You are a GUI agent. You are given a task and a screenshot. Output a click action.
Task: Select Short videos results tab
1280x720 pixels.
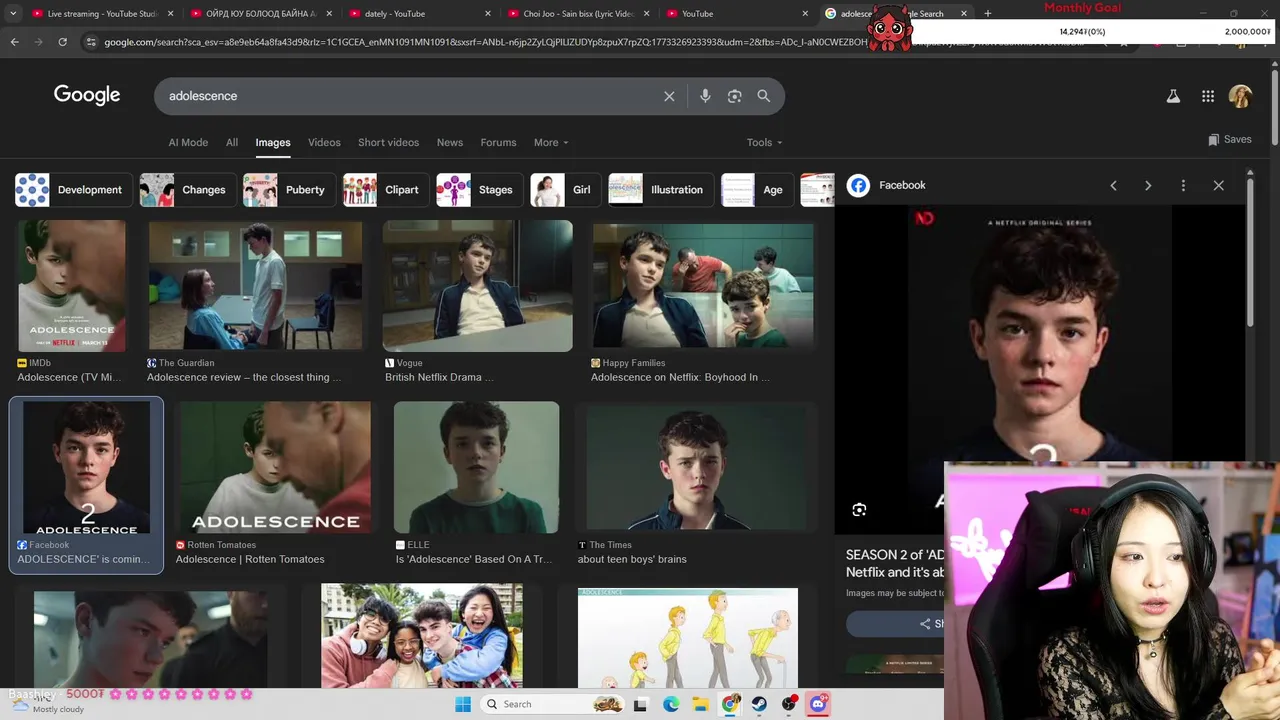(x=388, y=142)
